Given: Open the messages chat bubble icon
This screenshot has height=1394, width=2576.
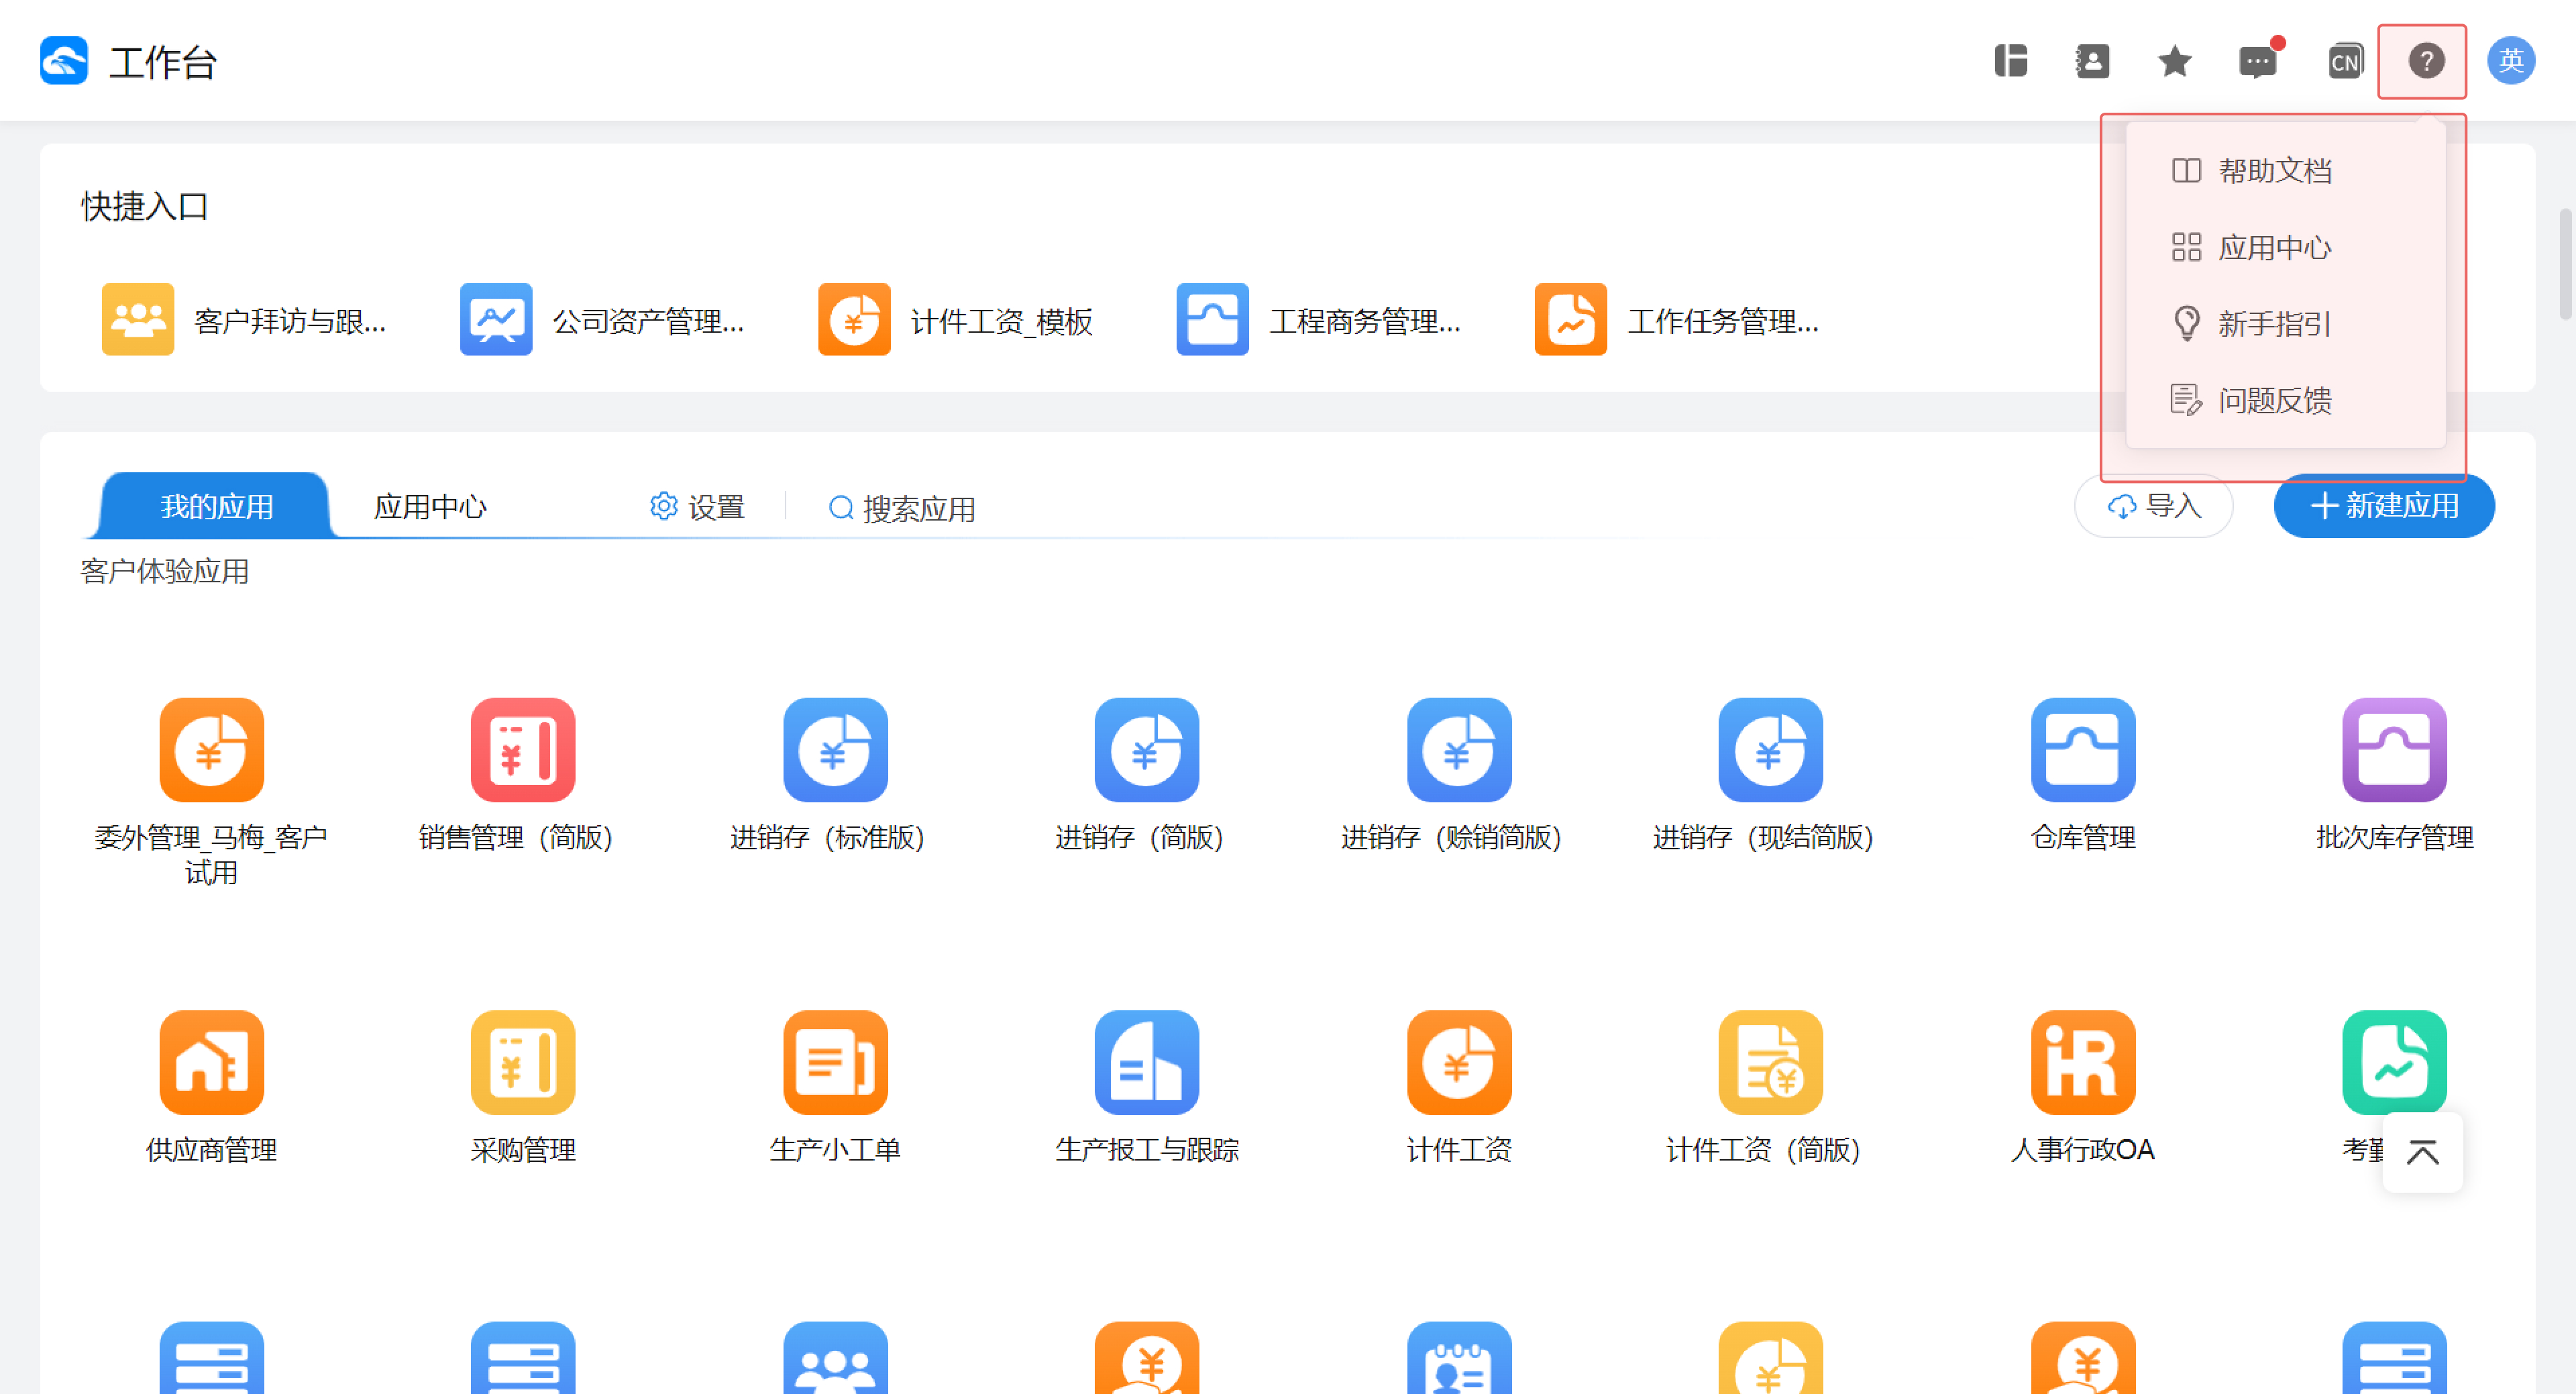Looking at the screenshot, I should pos(2257,63).
